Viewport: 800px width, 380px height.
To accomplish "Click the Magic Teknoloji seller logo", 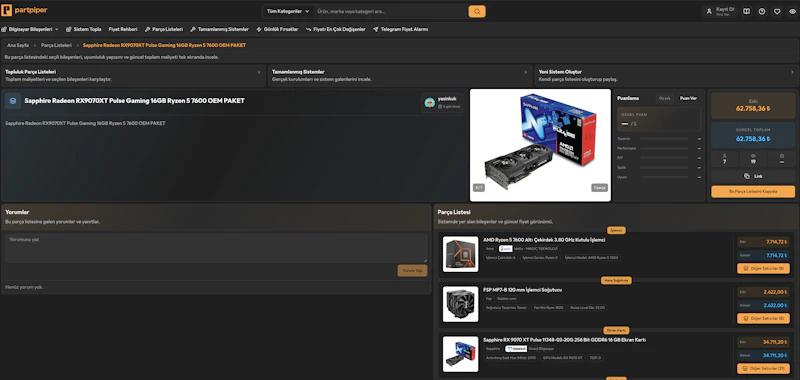I will 506,248.
